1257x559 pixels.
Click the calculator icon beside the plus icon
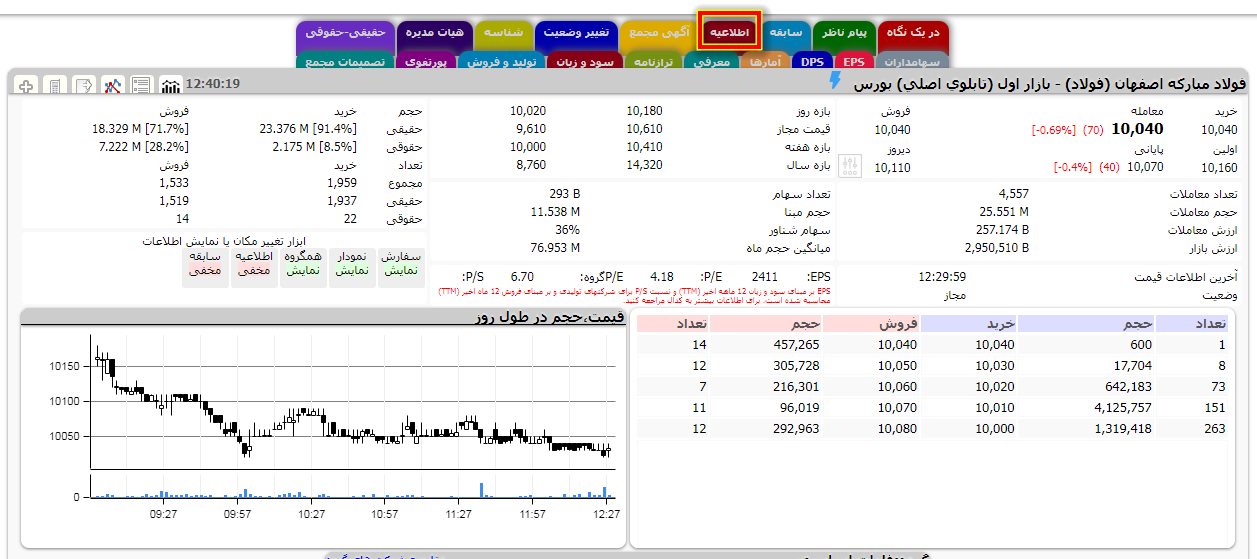[55, 85]
